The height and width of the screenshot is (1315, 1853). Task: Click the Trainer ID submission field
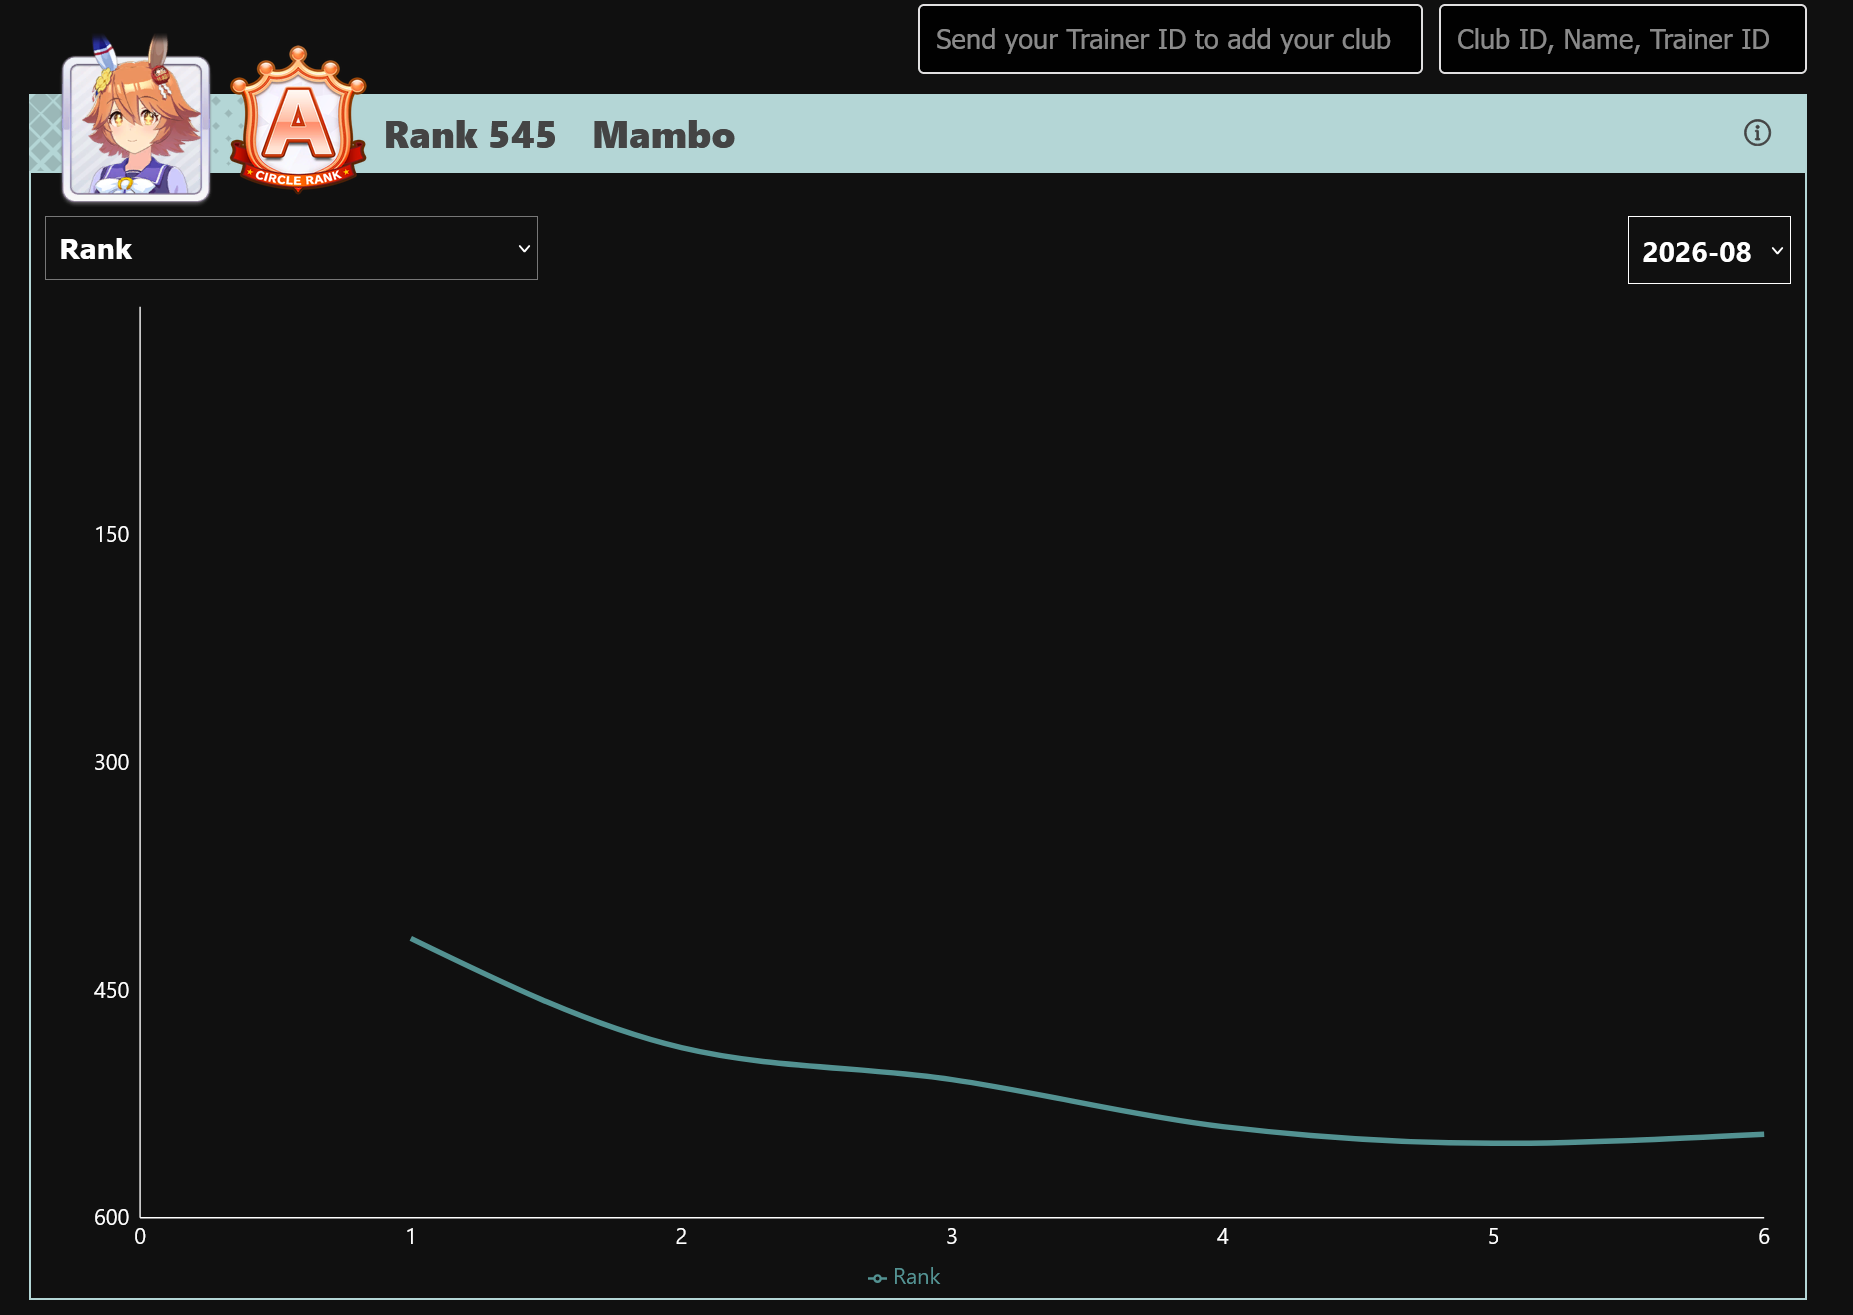[1170, 39]
